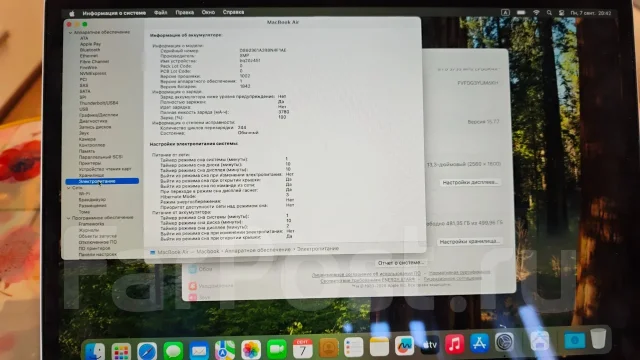The height and width of the screenshot is (360, 640).
Task: Select FireWire in the sidebar
Action: click(88, 68)
